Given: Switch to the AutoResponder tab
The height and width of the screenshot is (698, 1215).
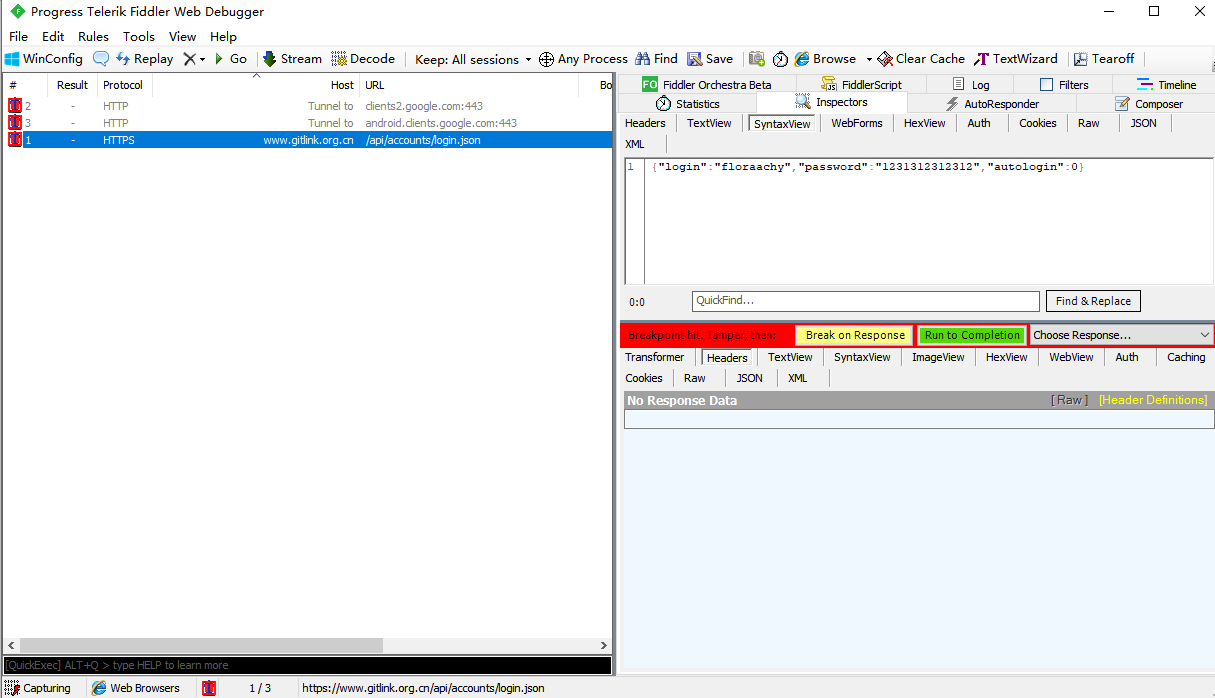Looking at the screenshot, I should pos(992,104).
